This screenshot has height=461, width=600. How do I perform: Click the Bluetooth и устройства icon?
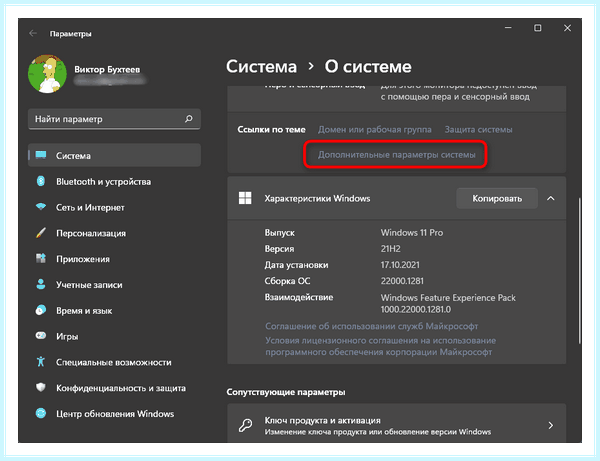tap(41, 181)
